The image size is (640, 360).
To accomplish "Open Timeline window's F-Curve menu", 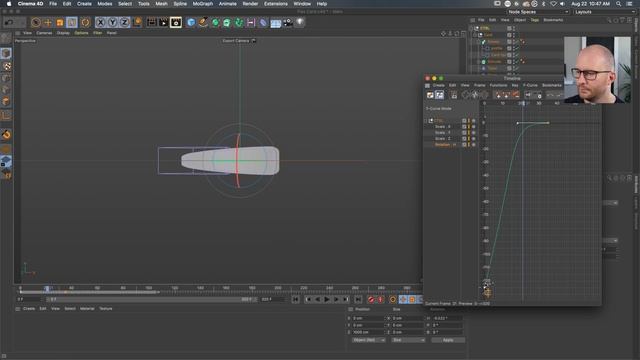I will pyautogui.click(x=530, y=85).
